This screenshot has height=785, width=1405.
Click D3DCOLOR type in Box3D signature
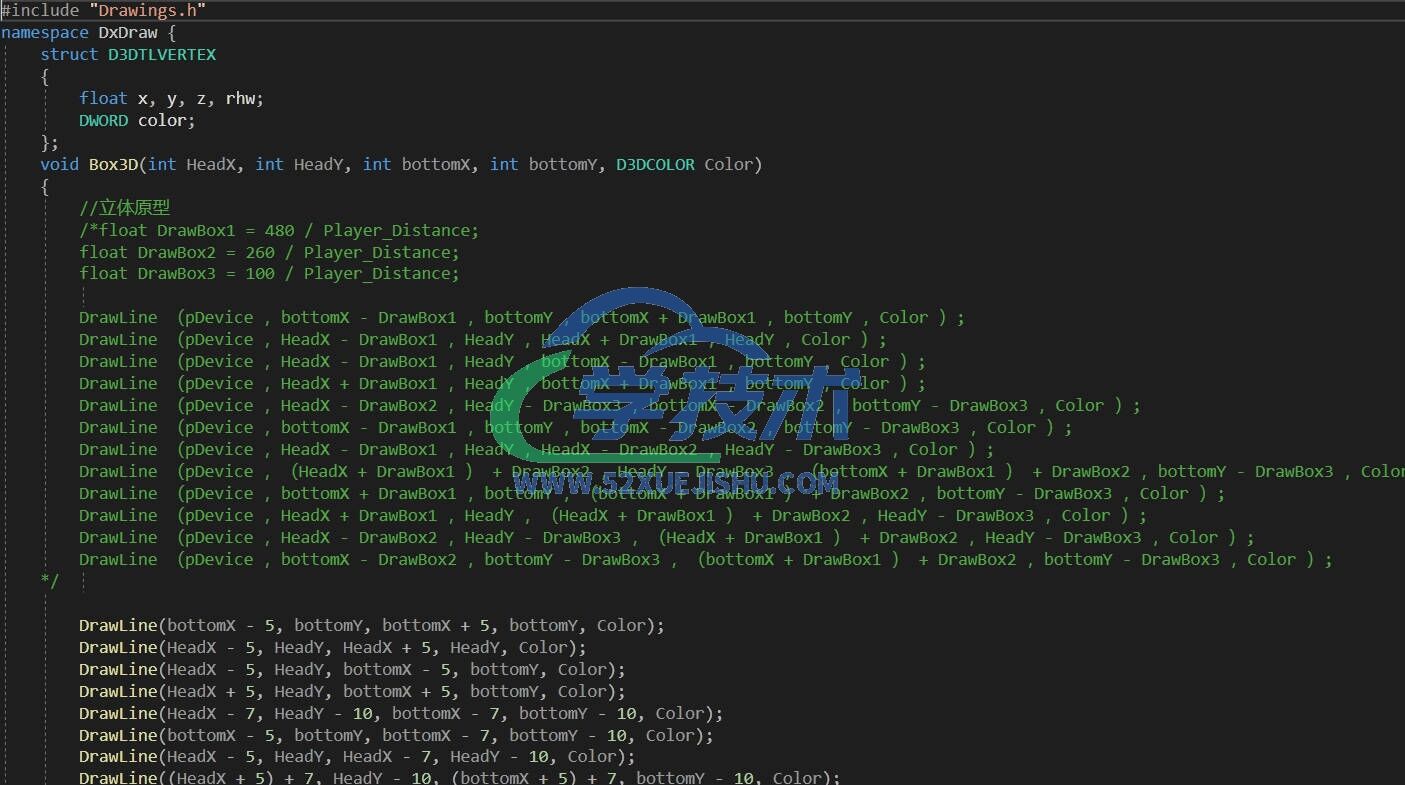pyautogui.click(x=655, y=164)
